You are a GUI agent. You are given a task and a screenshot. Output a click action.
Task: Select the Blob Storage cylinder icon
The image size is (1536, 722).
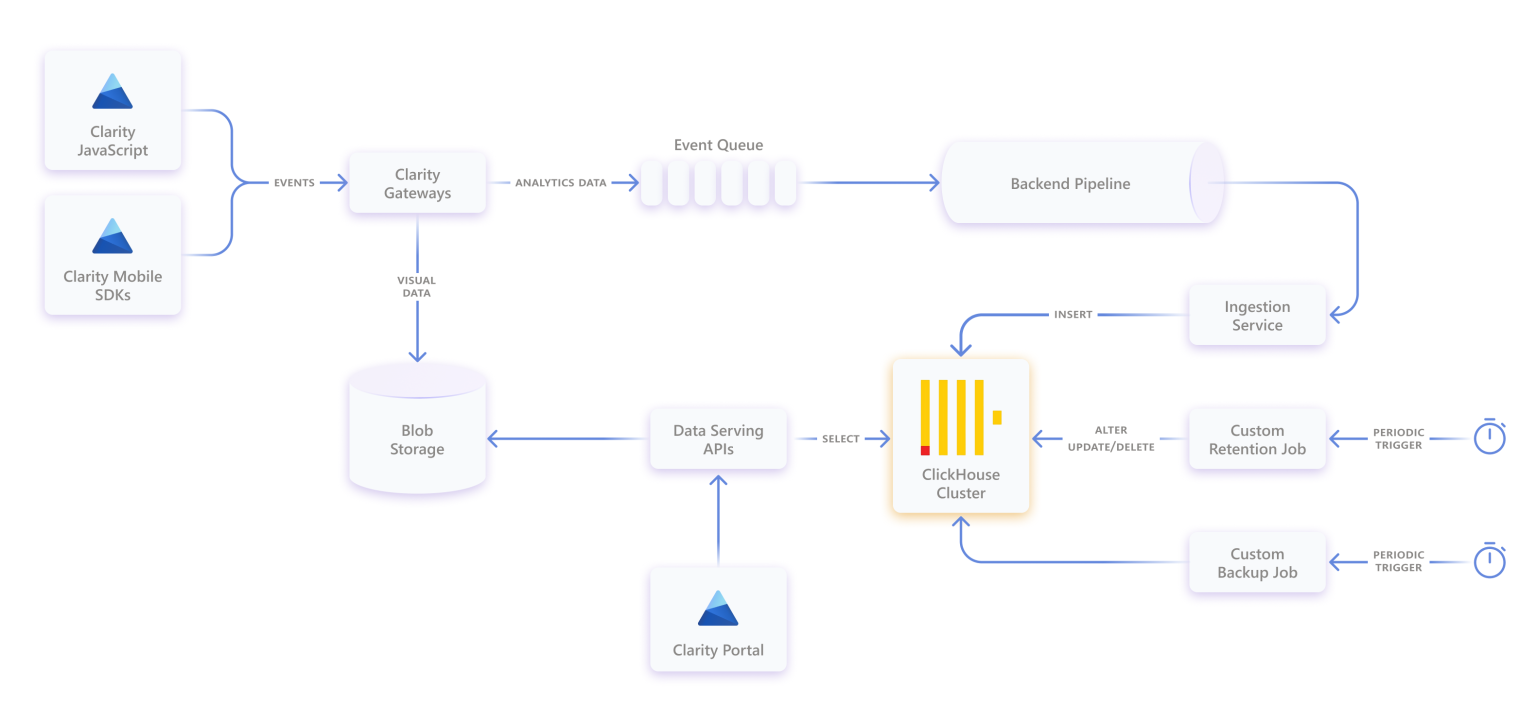417,430
